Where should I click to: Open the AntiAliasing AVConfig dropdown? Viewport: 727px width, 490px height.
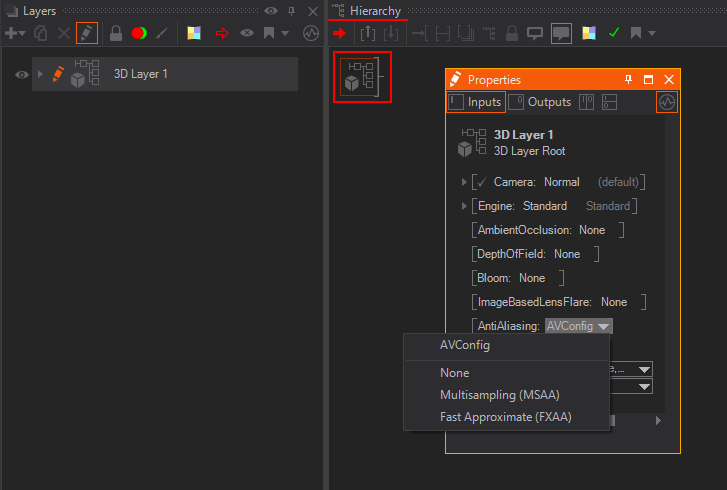pos(580,326)
